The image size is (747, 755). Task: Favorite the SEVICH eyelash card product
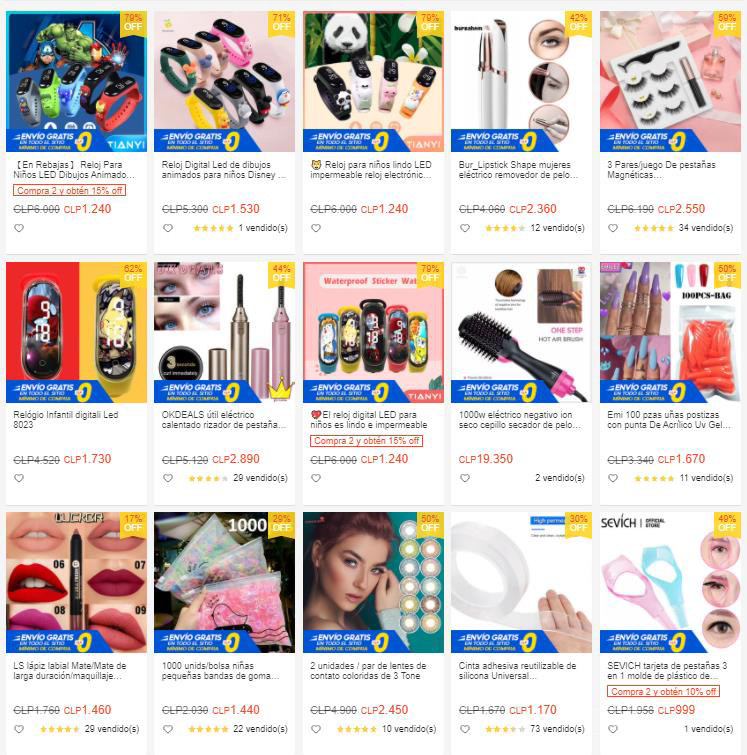point(613,729)
